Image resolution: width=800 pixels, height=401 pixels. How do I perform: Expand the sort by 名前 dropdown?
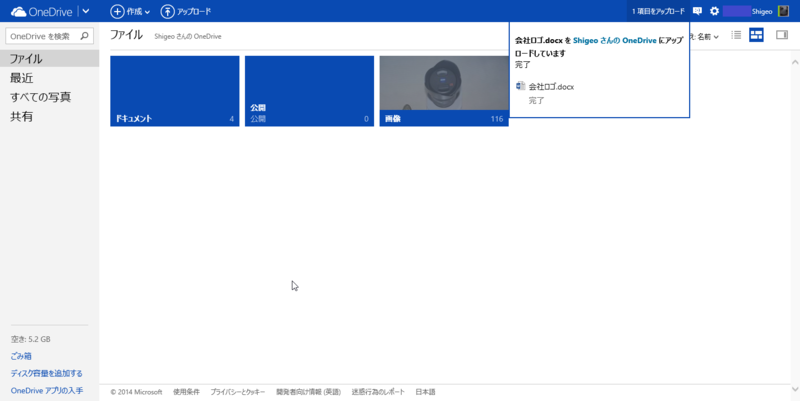(706, 36)
